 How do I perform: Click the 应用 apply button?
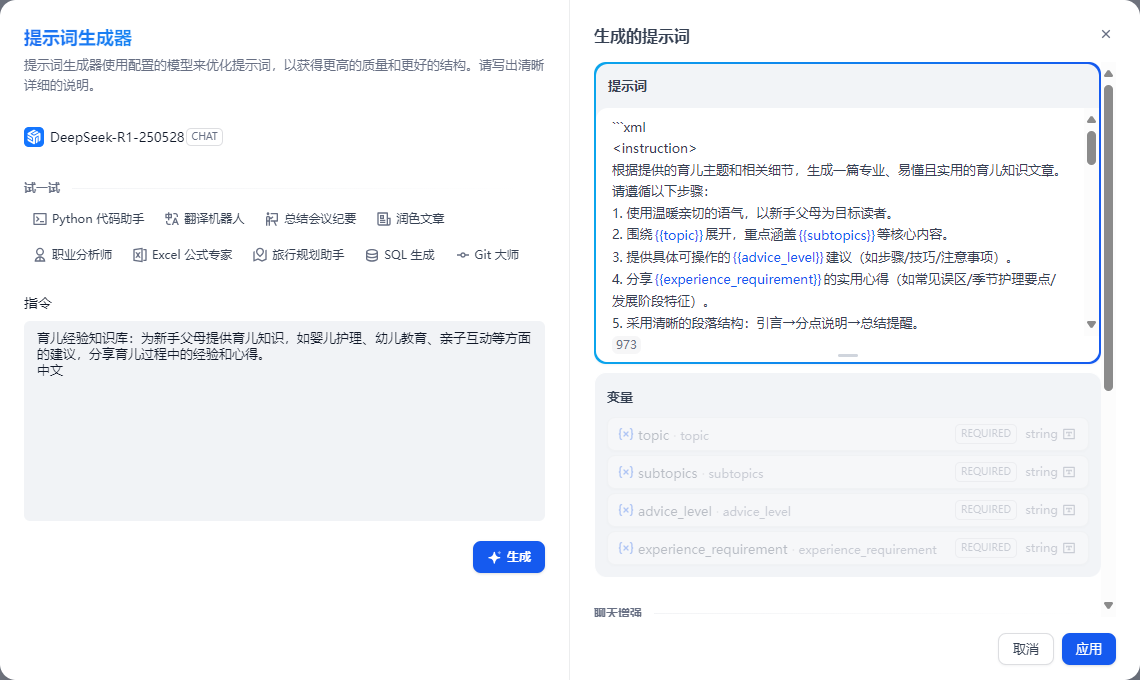click(1088, 649)
